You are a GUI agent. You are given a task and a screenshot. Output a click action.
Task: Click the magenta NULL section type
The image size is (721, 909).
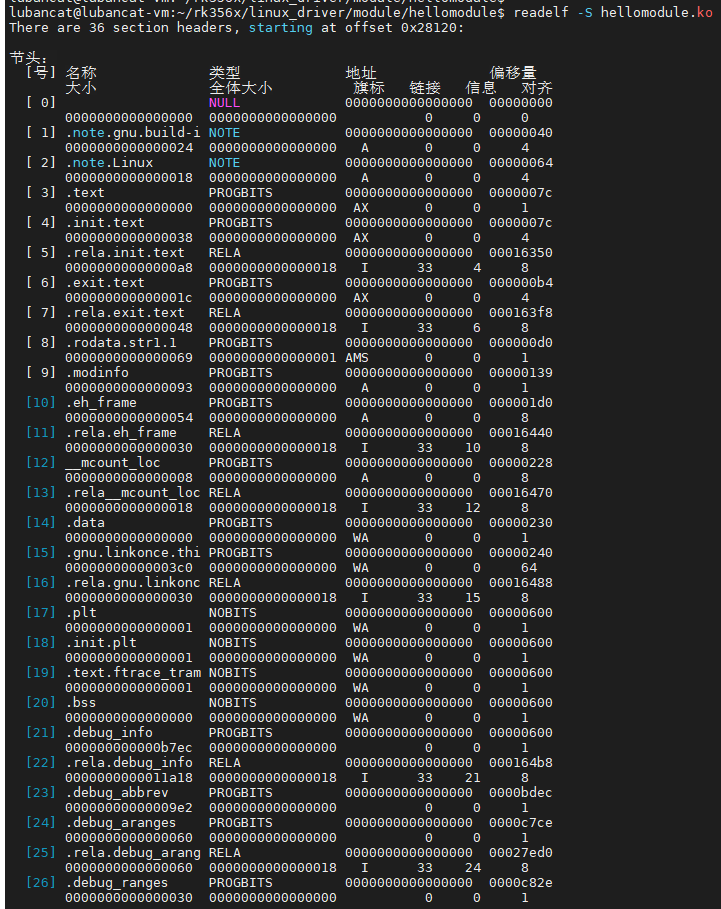pos(224,103)
